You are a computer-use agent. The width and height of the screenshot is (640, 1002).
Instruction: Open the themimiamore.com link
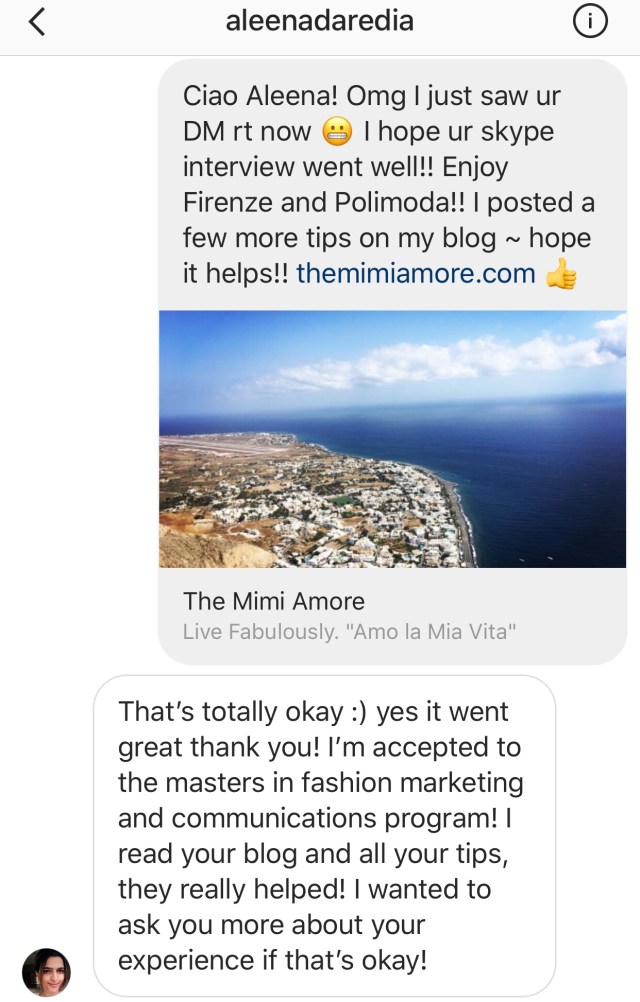(416, 273)
